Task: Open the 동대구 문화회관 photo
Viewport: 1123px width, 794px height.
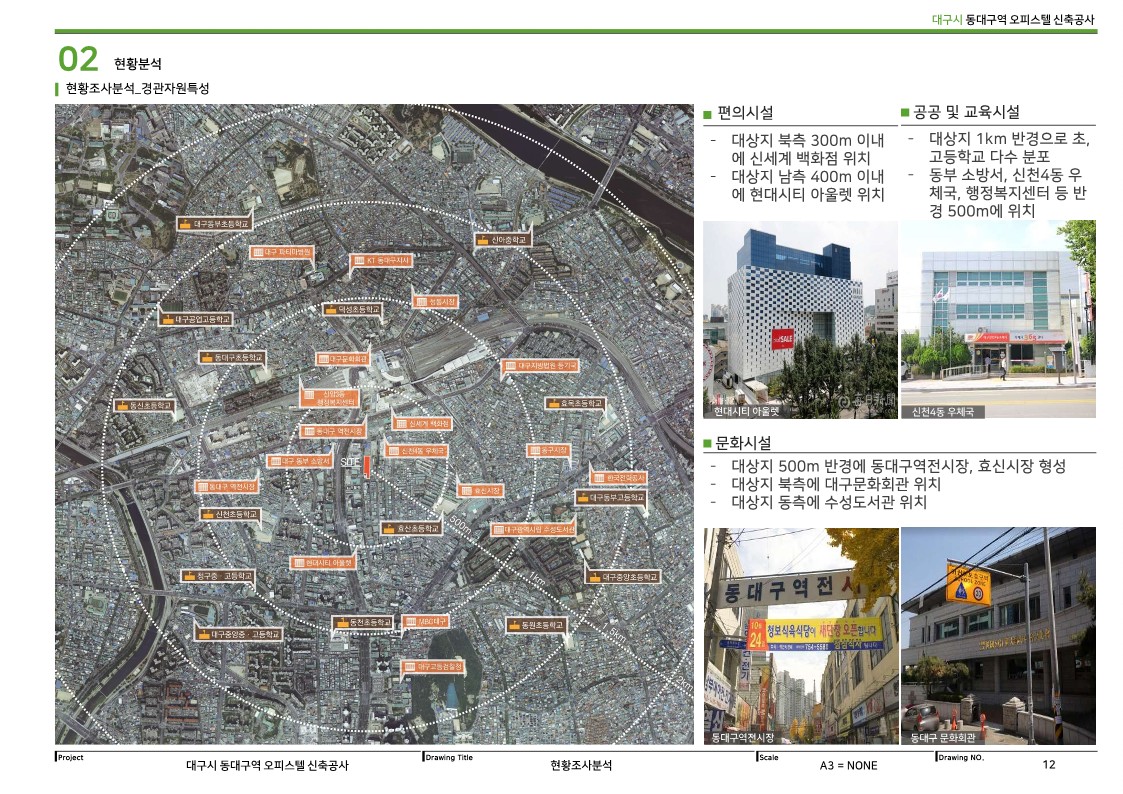Action: click(998, 636)
